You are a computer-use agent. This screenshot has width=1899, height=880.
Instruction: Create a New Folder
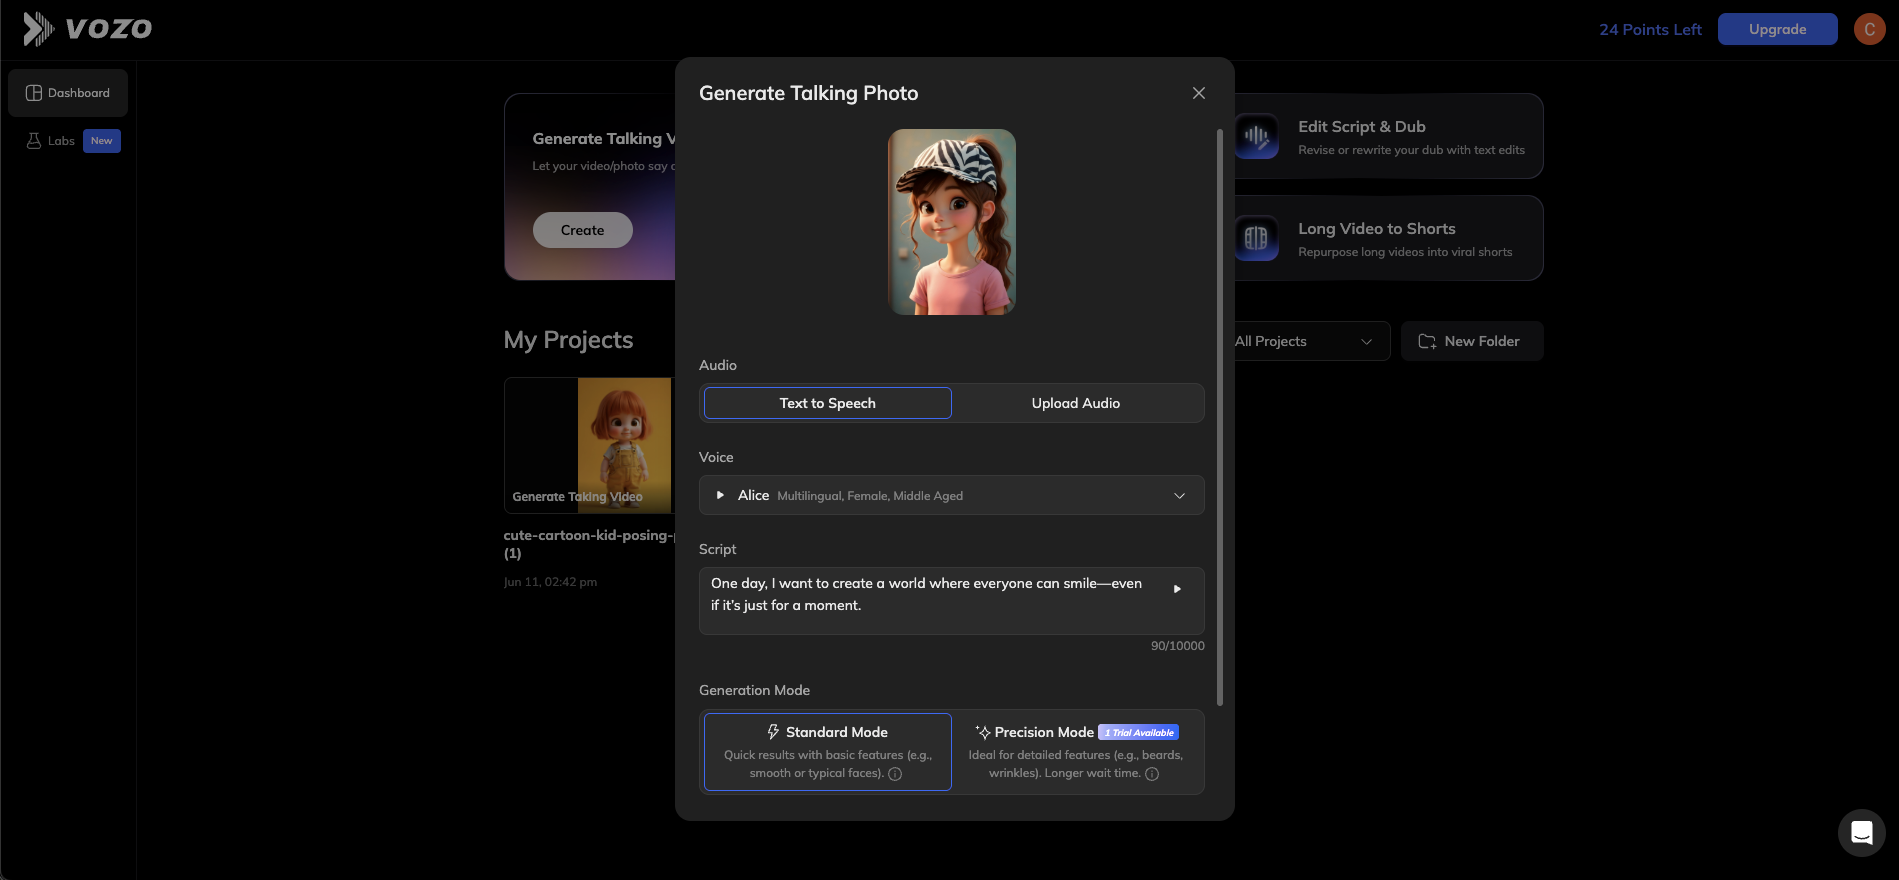pyautogui.click(x=1471, y=341)
